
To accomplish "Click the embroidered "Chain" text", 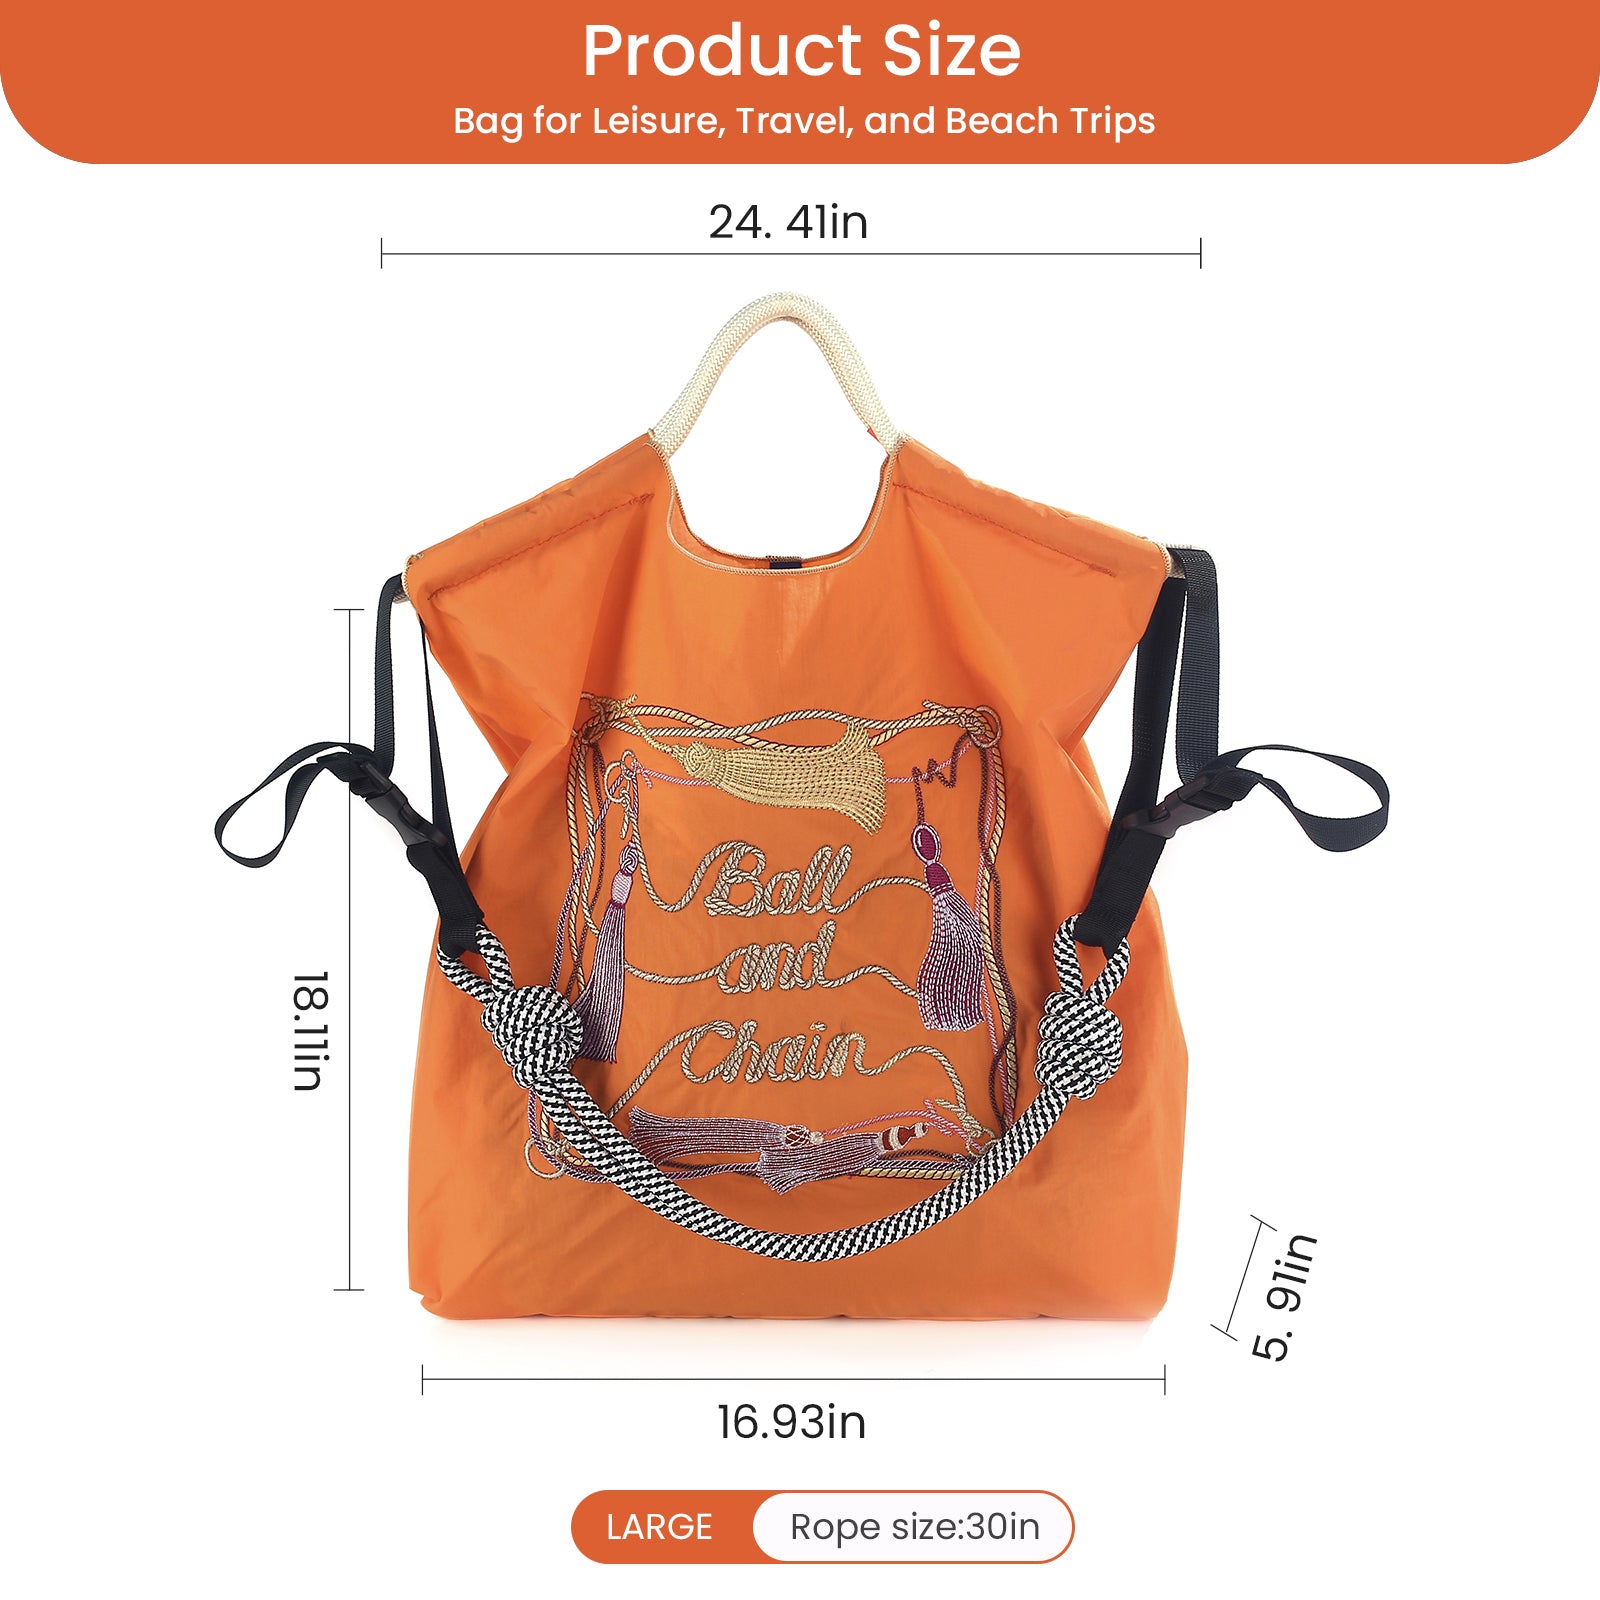I will click(x=775, y=1054).
